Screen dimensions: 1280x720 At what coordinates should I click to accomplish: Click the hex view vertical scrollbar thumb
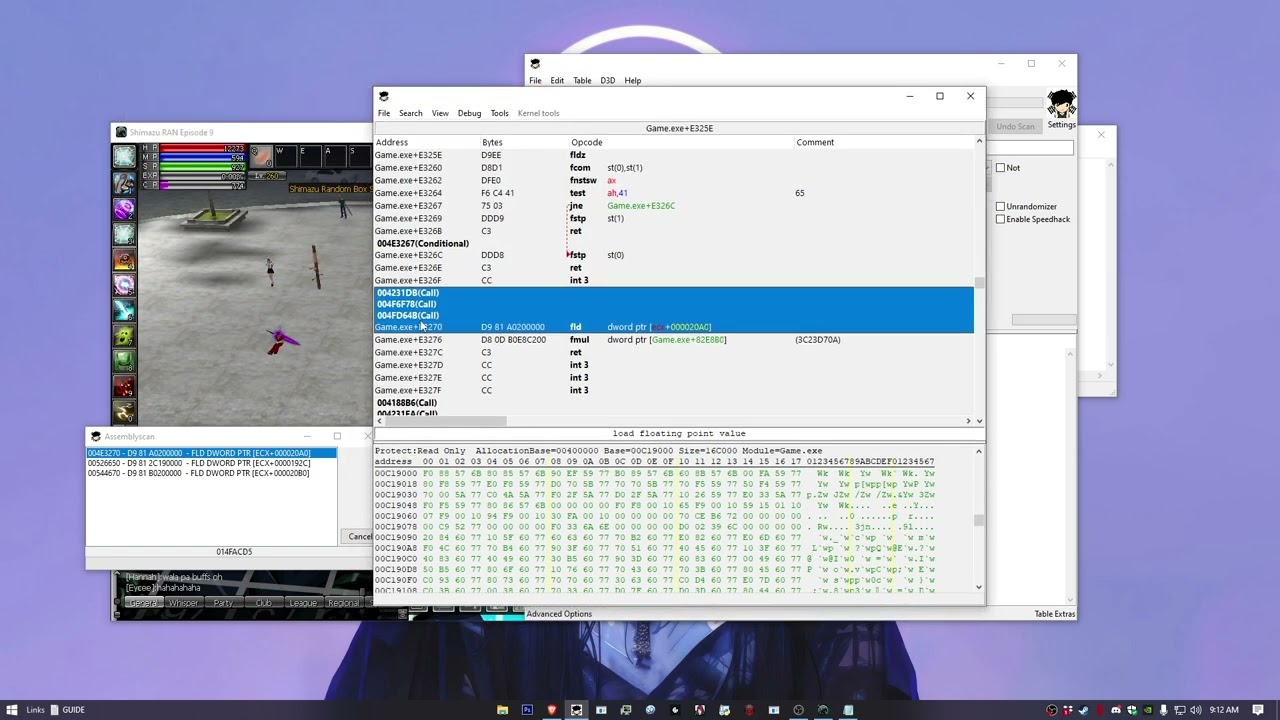pos(979,520)
